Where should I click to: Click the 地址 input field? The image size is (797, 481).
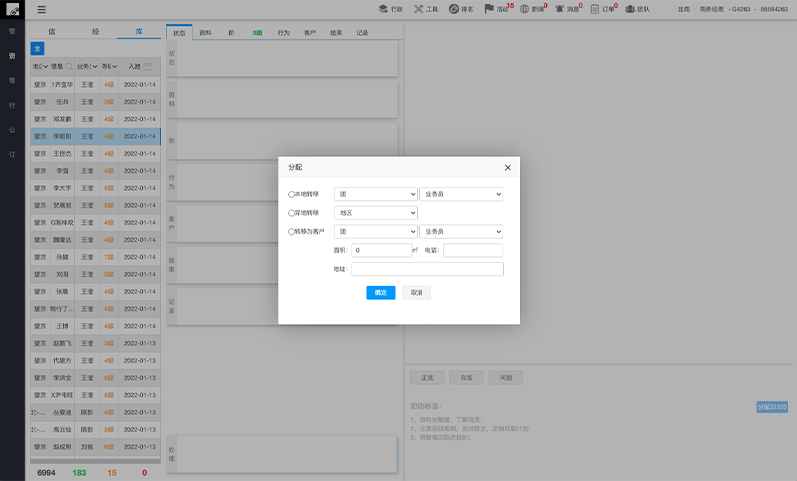(x=427, y=269)
